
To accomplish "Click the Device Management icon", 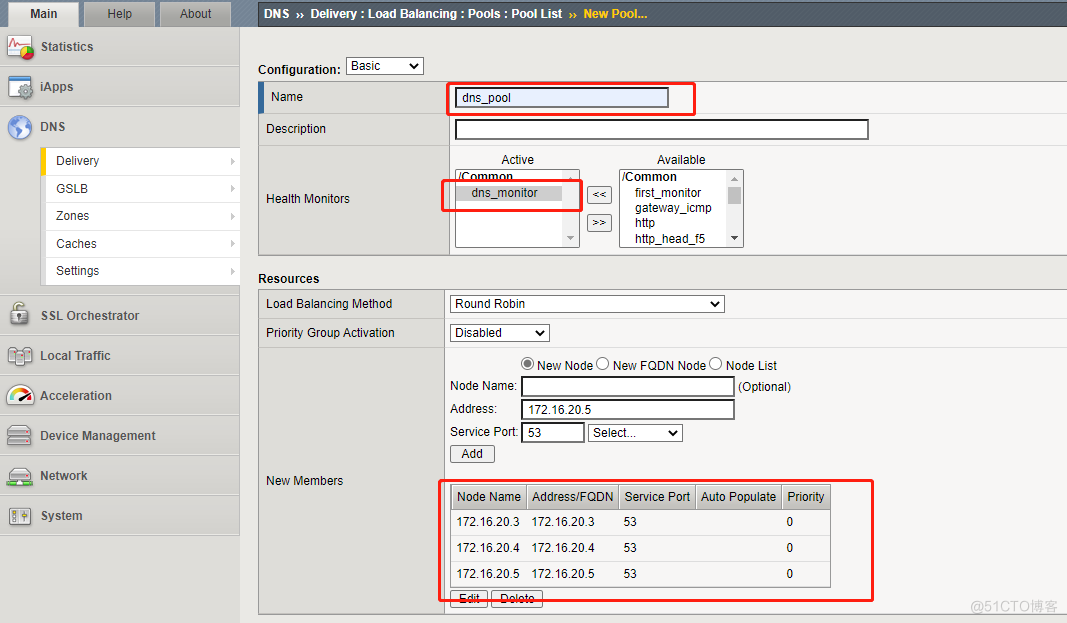I will point(20,436).
